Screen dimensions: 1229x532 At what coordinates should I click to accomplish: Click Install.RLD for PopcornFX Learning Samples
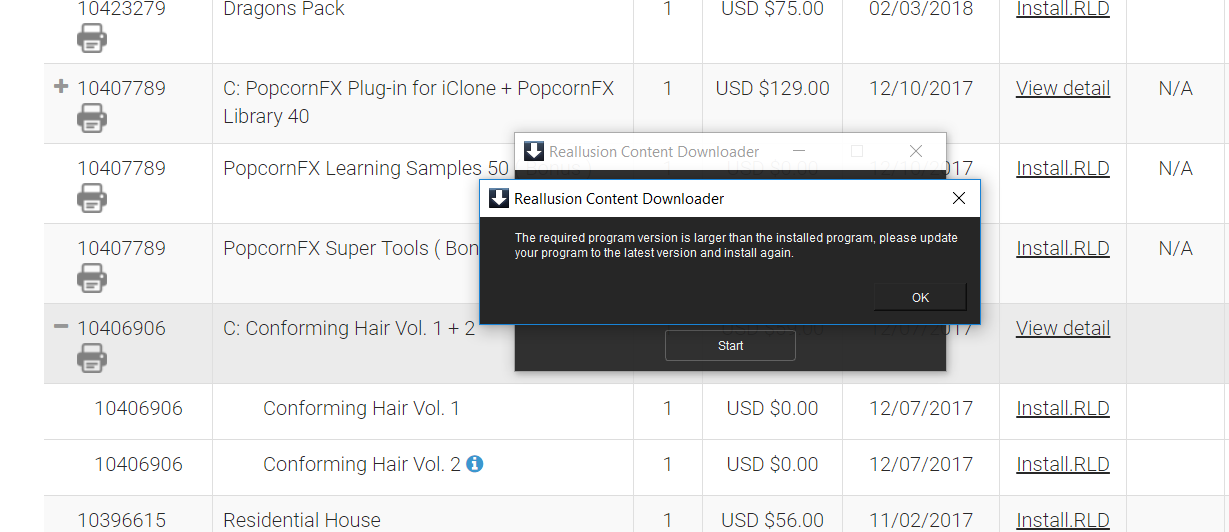click(x=1062, y=168)
